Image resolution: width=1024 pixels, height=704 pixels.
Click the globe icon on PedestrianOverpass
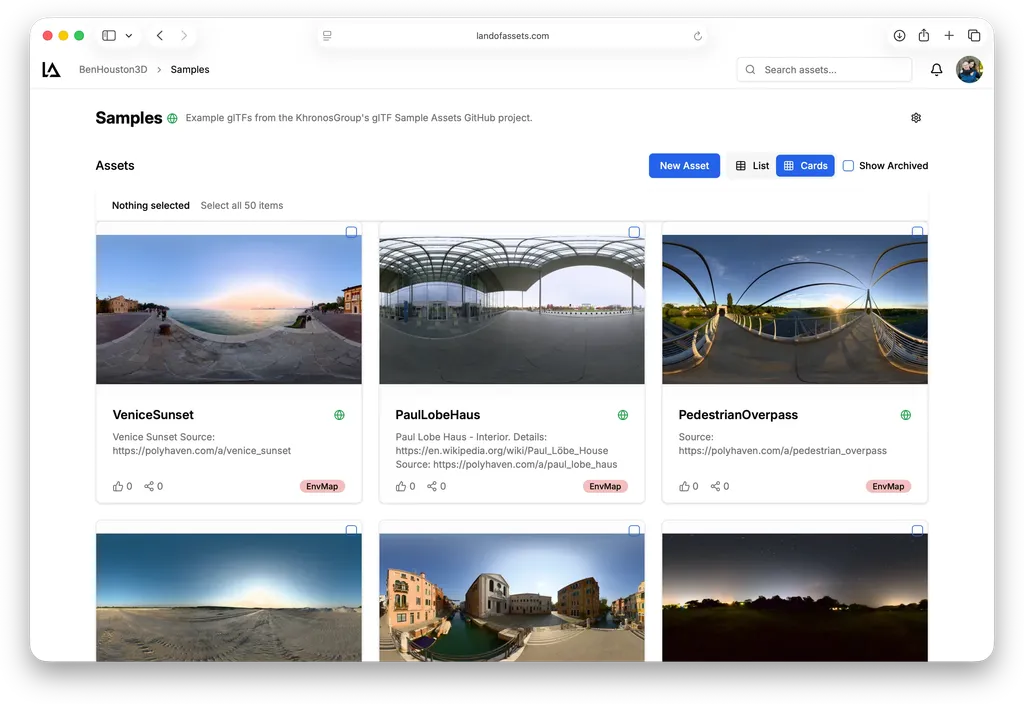click(904, 414)
